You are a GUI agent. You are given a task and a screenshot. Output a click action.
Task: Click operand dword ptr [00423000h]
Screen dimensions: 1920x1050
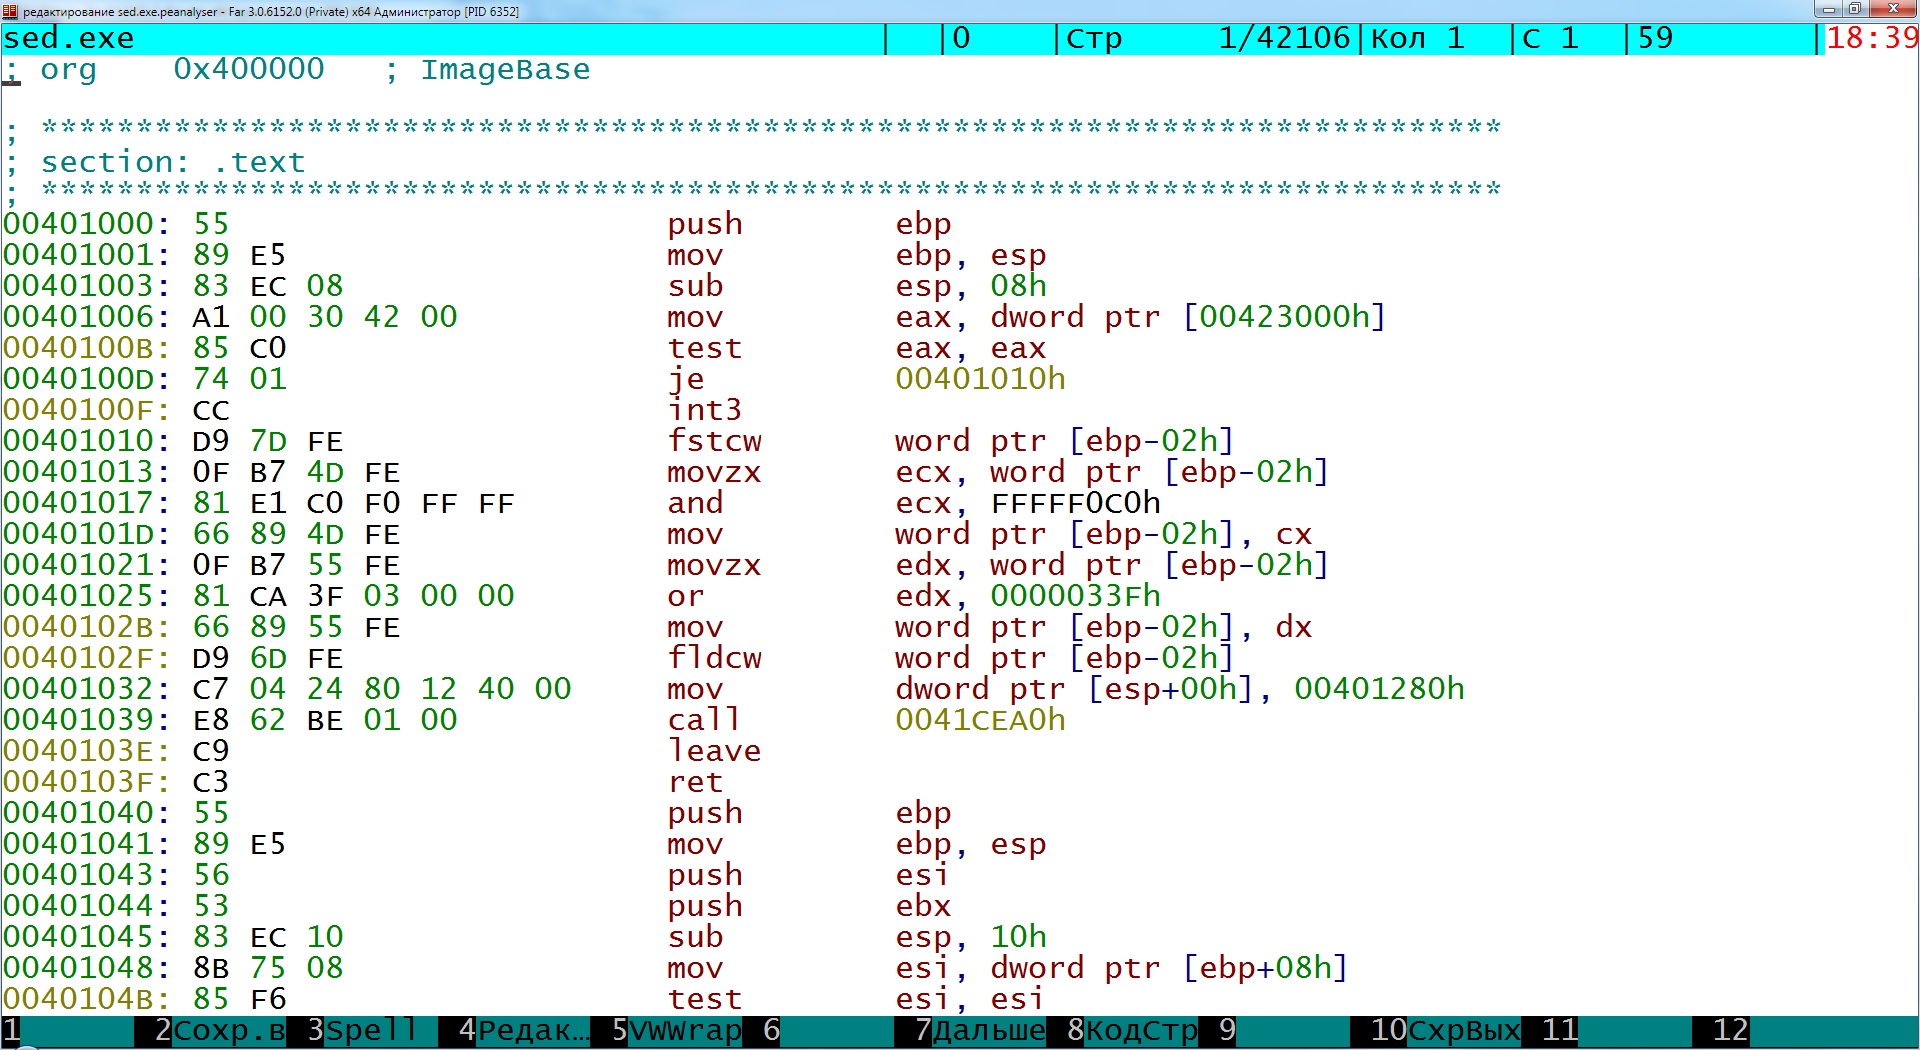coord(1188,317)
